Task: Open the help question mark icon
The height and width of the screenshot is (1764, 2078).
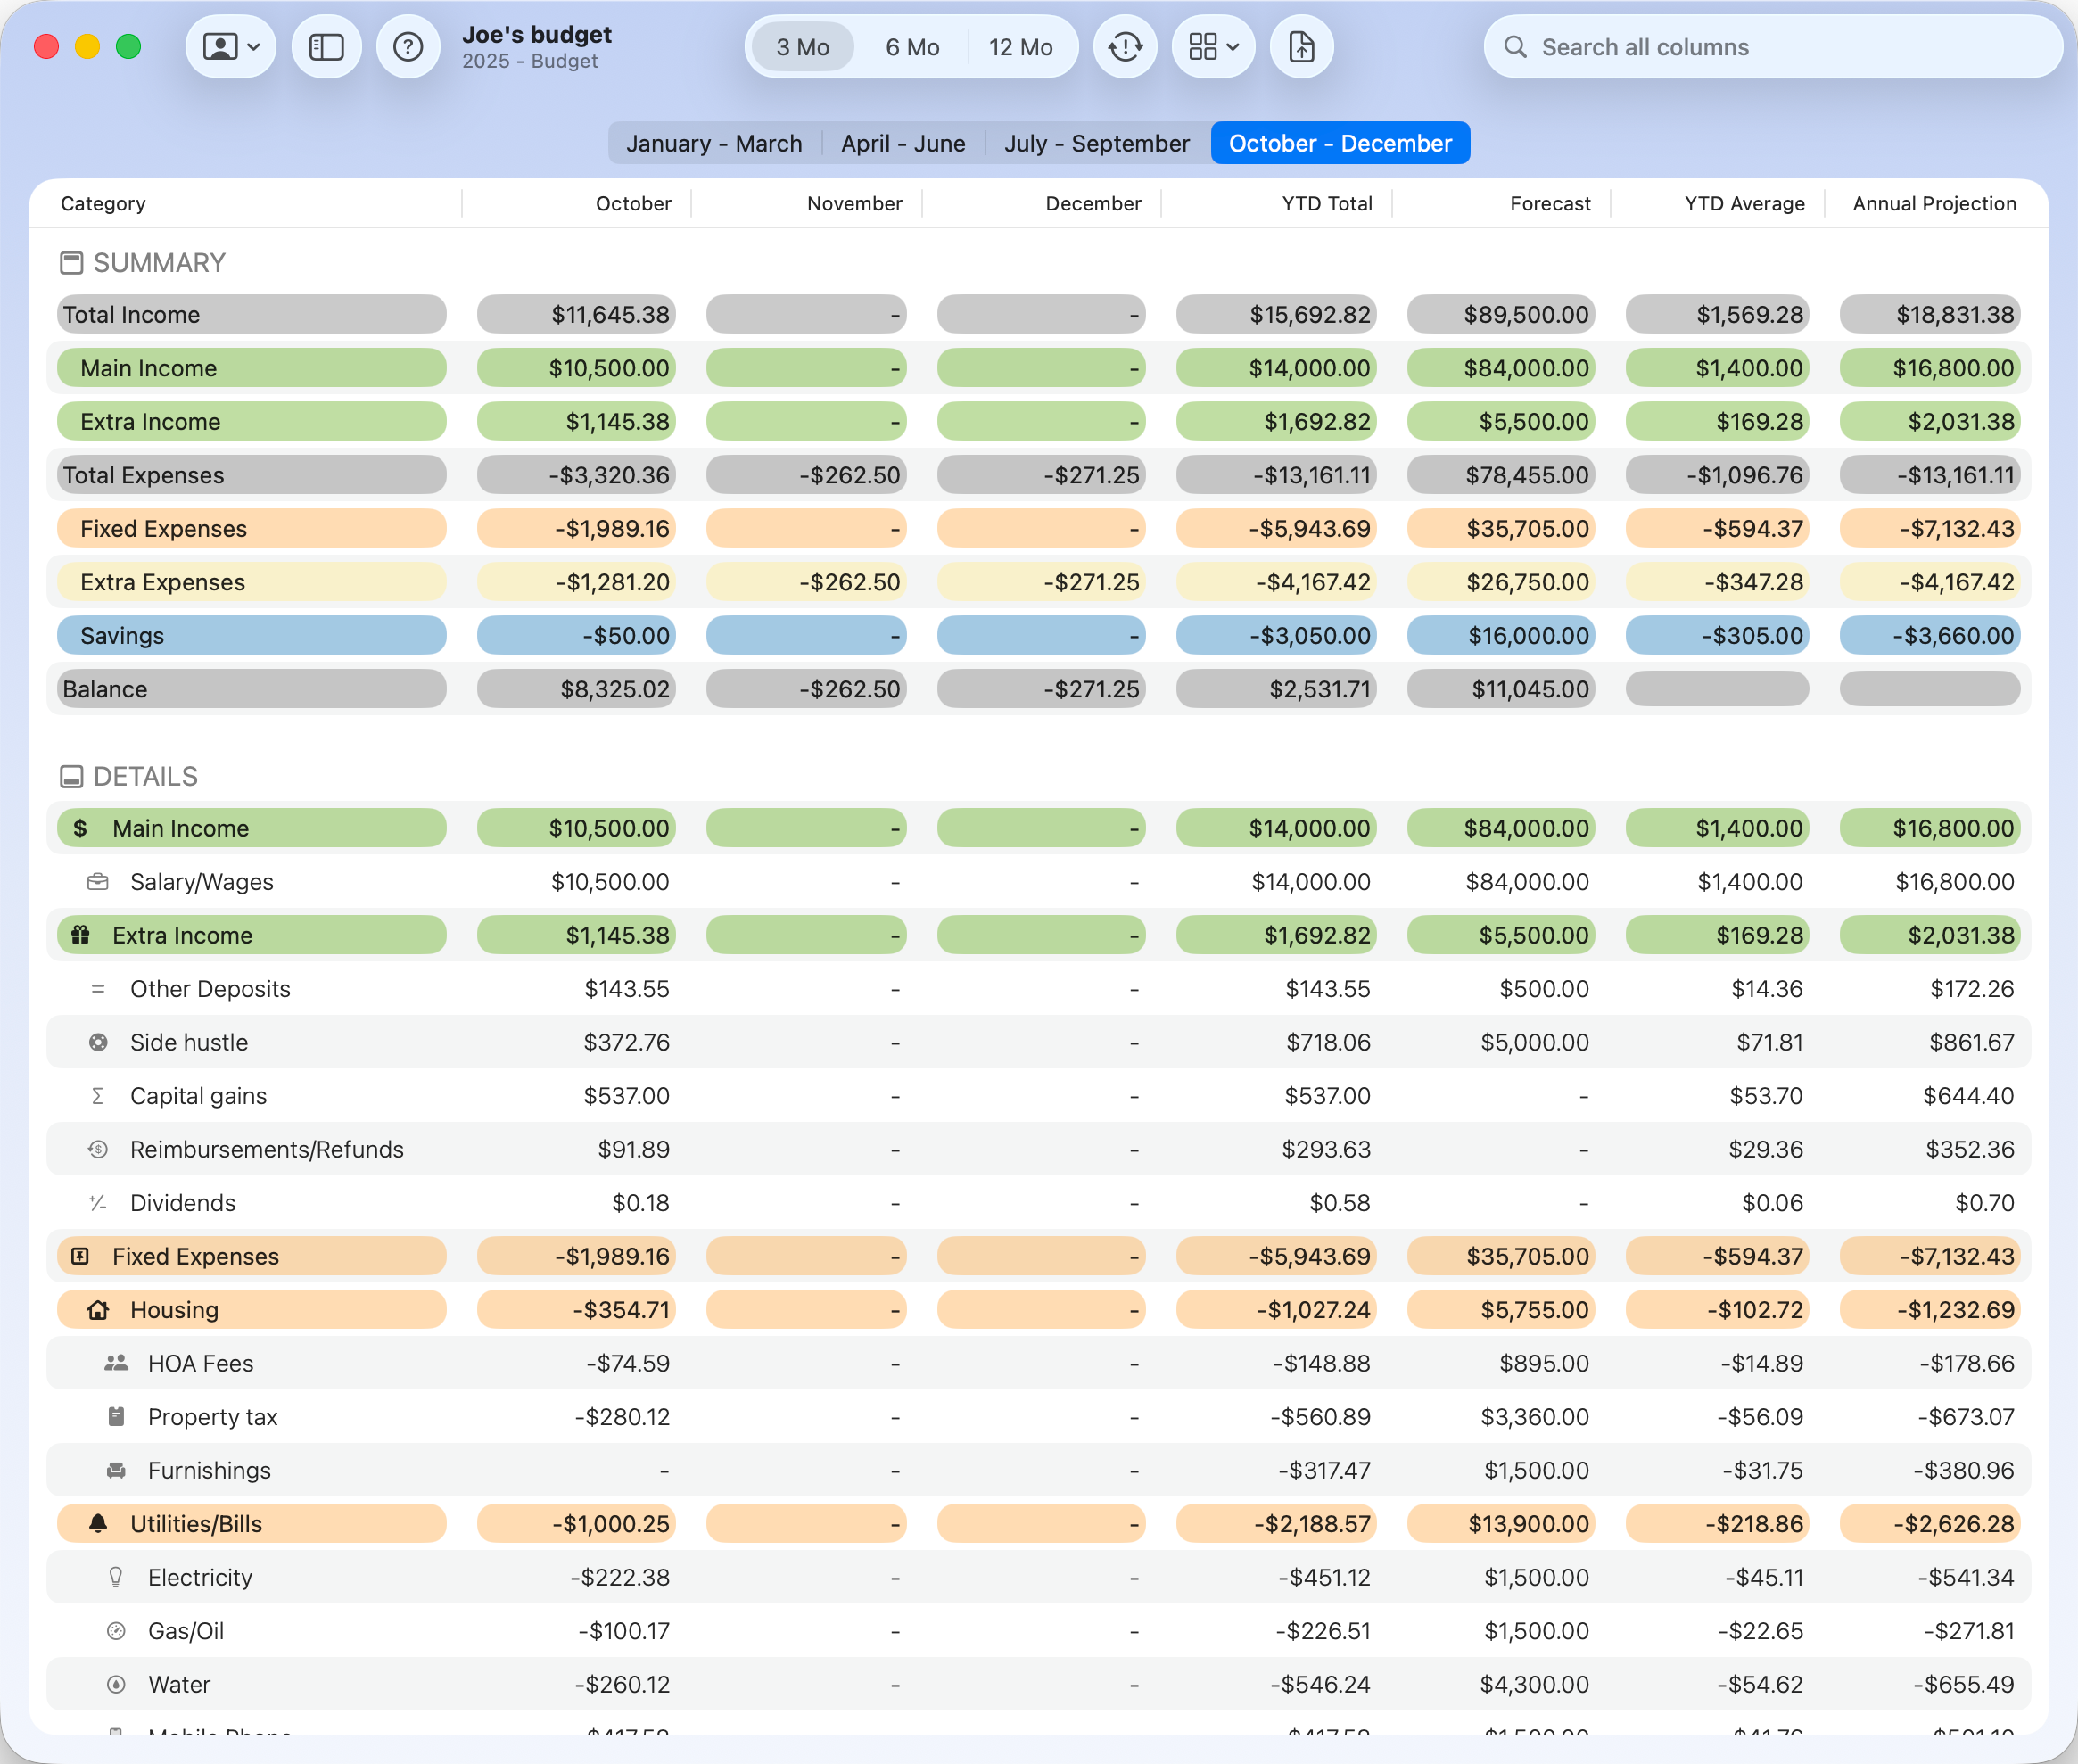Action: [x=408, y=47]
